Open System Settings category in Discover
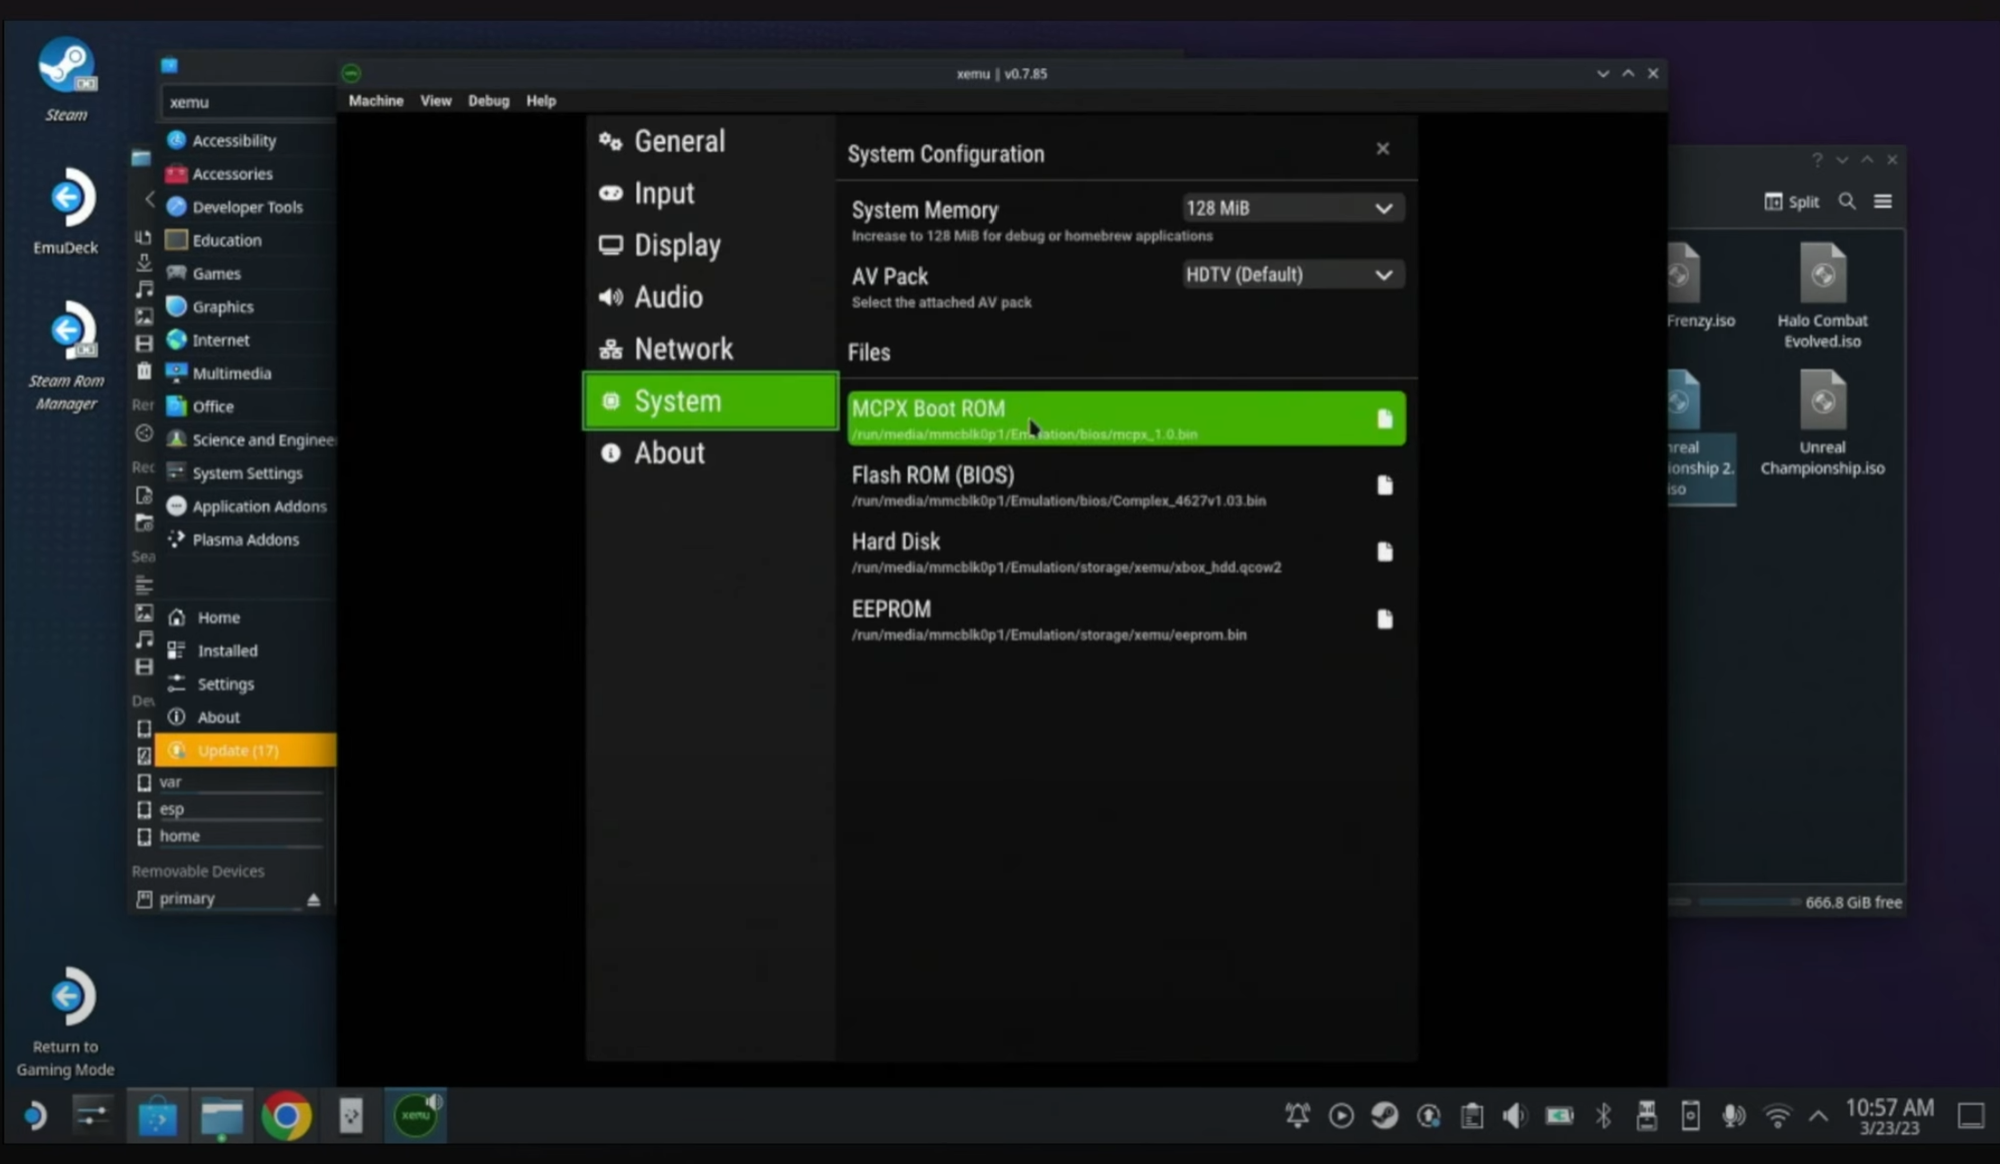This screenshot has width=2000, height=1164. 246,473
